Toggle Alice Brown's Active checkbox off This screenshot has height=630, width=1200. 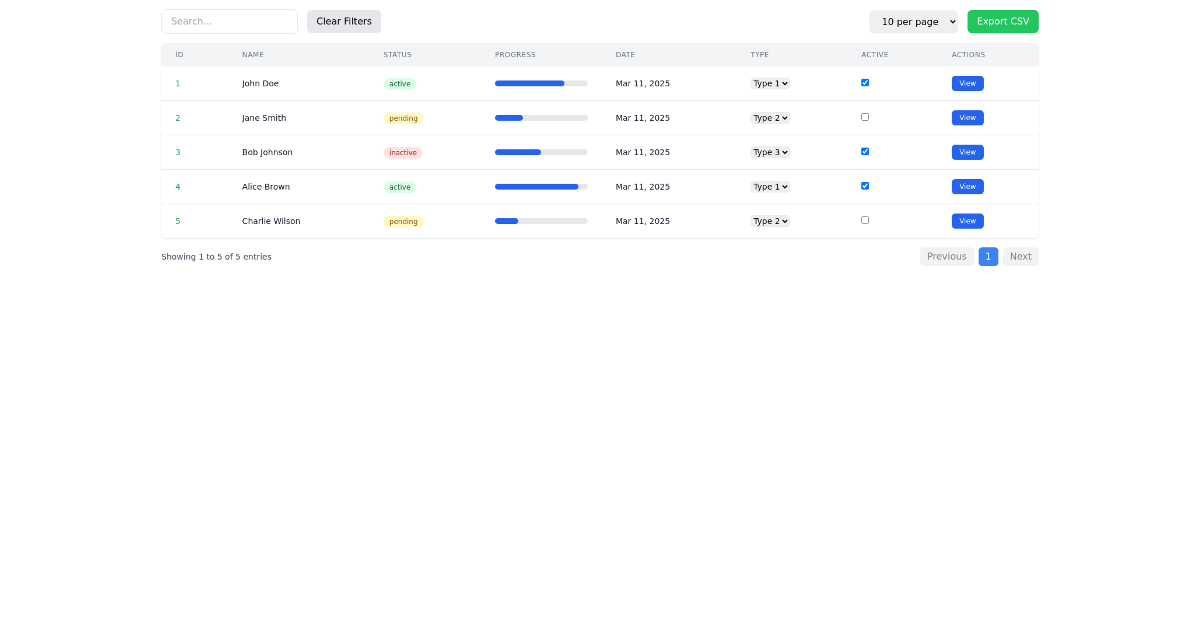[864, 186]
